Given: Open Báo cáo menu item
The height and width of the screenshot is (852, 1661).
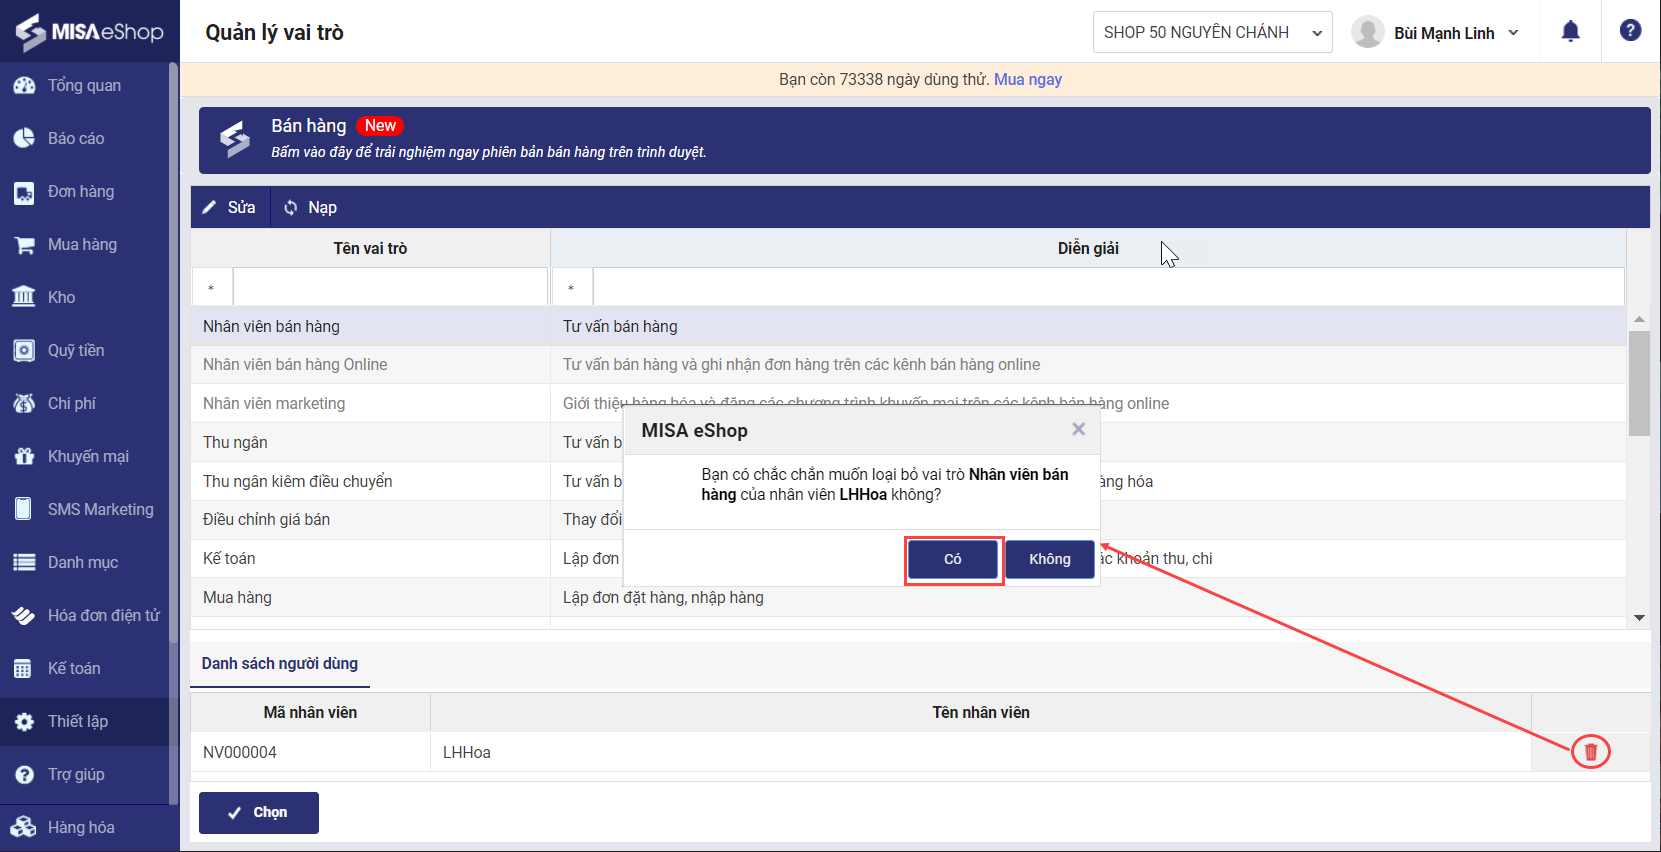Looking at the screenshot, I should [x=84, y=138].
